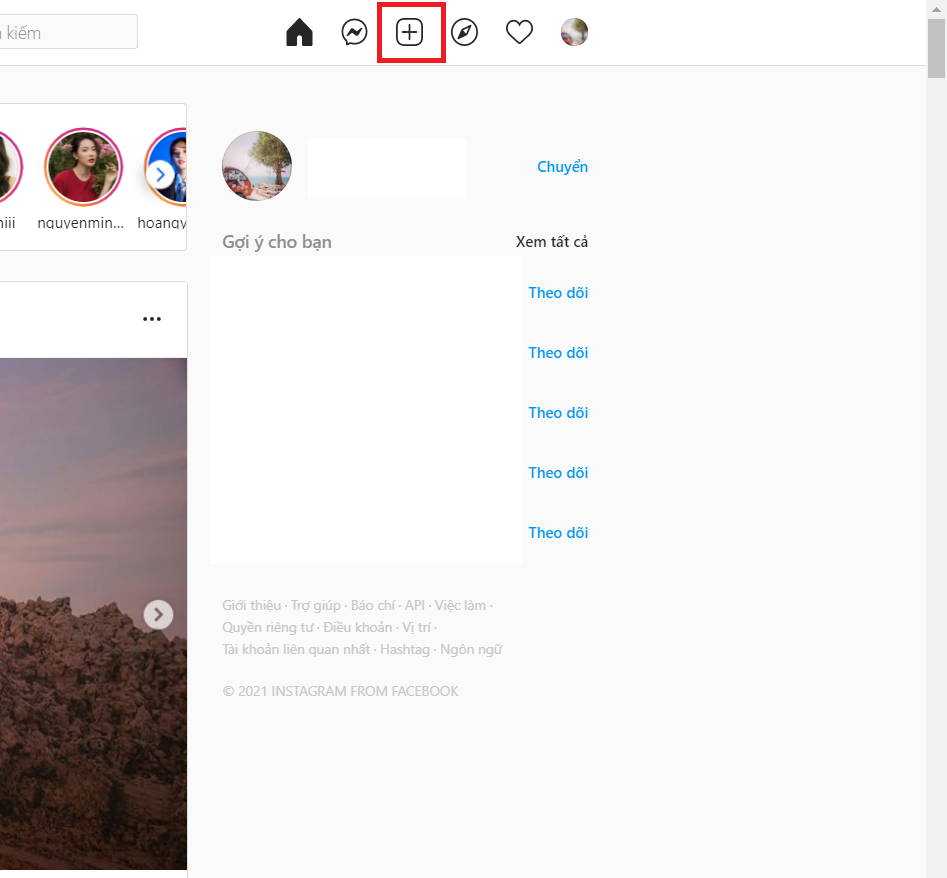Advance to next photo in post carousel
The height and width of the screenshot is (878, 947).
pyautogui.click(x=158, y=615)
